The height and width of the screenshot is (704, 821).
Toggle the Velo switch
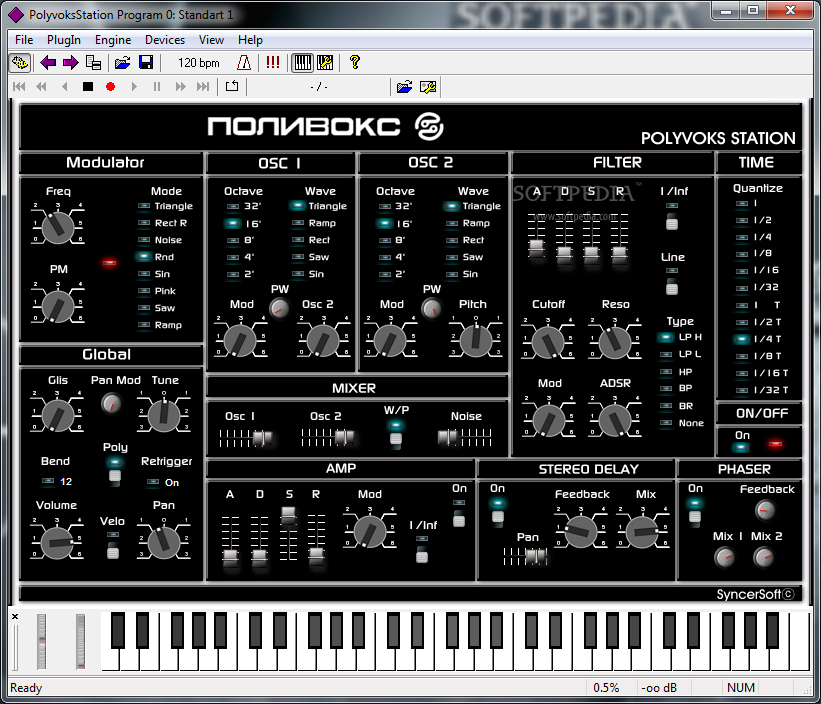pos(113,545)
